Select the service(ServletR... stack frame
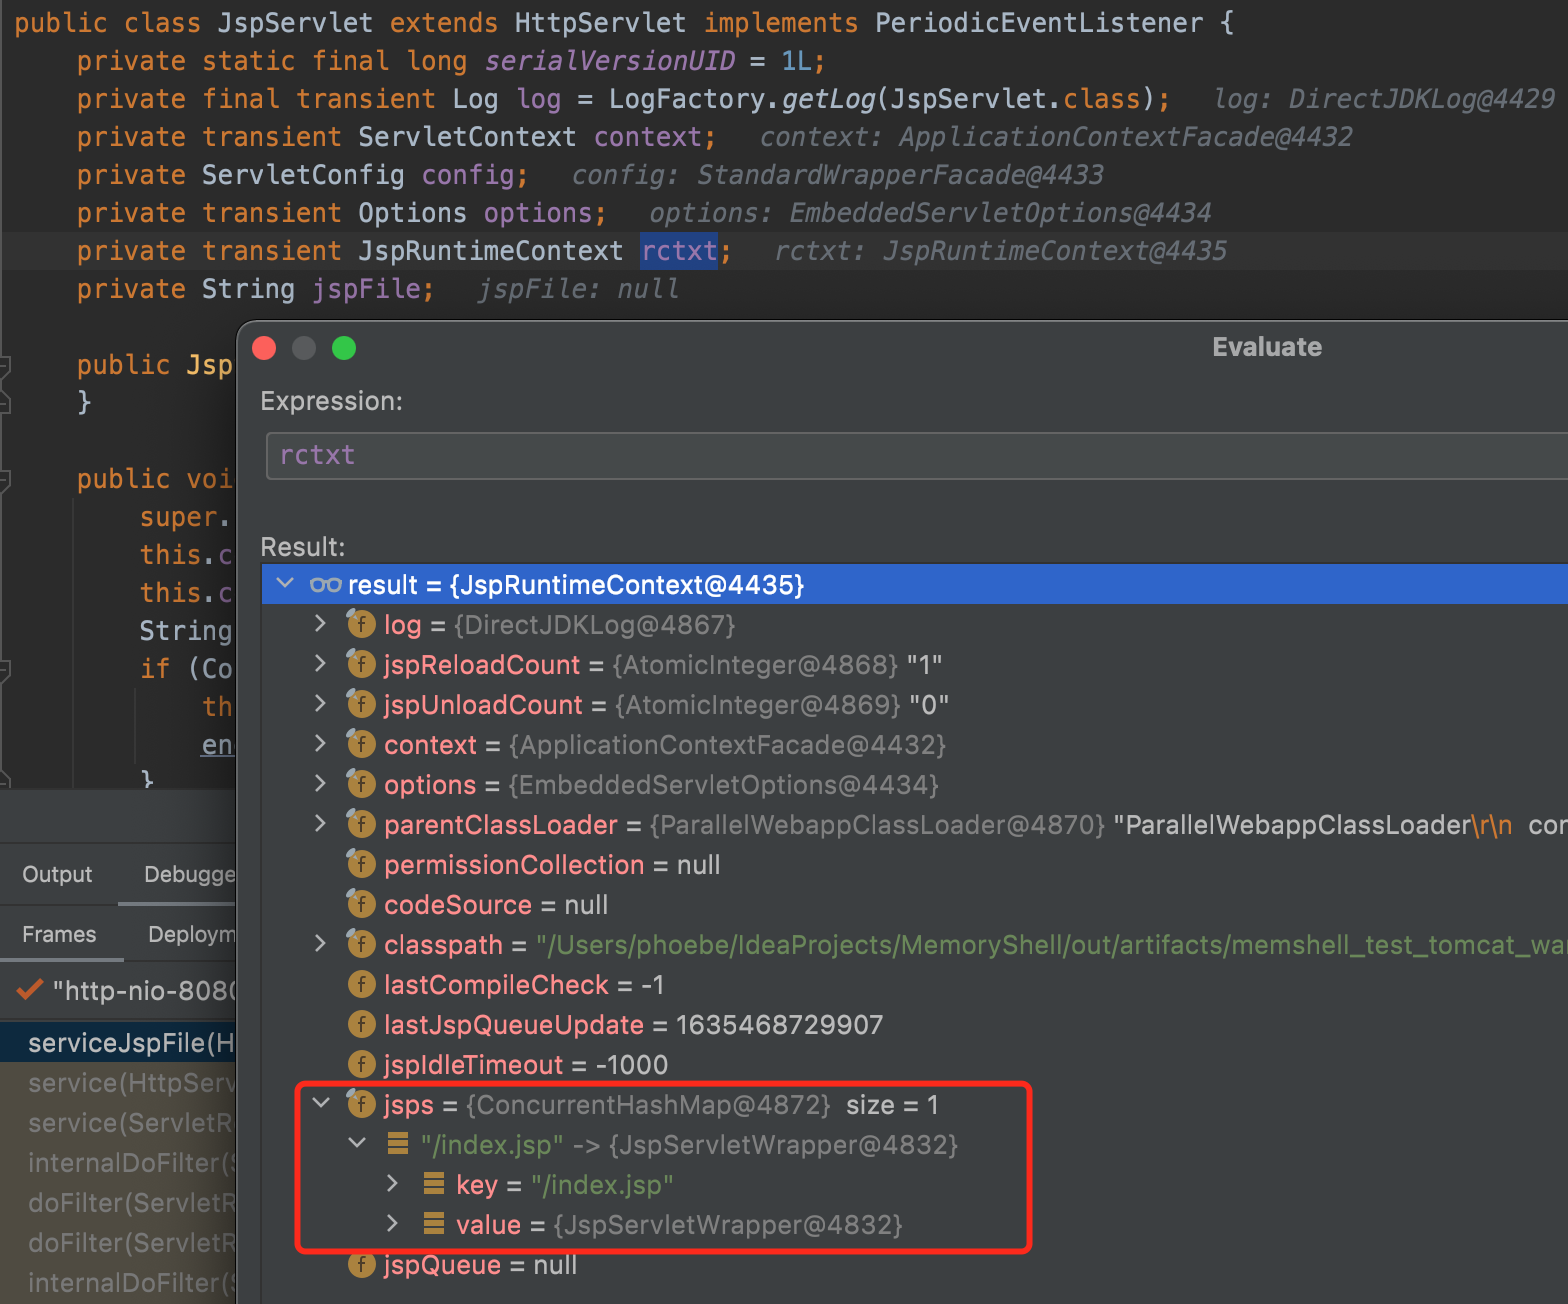 118,1123
